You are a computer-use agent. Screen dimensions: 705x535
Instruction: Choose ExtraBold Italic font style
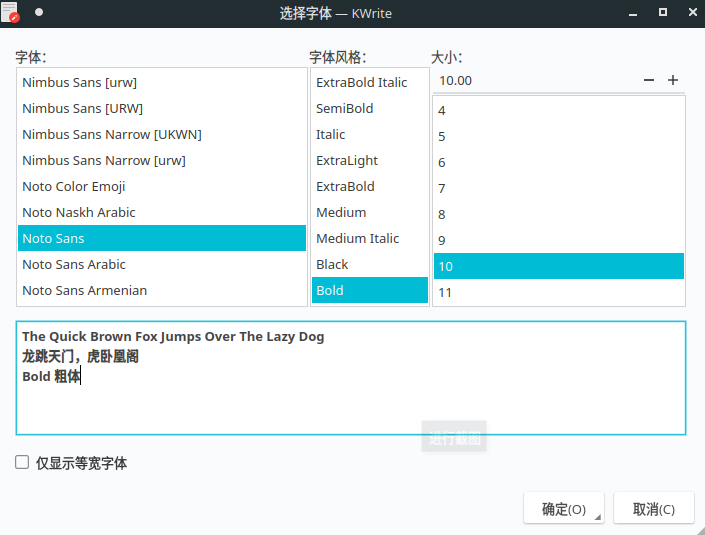370,82
